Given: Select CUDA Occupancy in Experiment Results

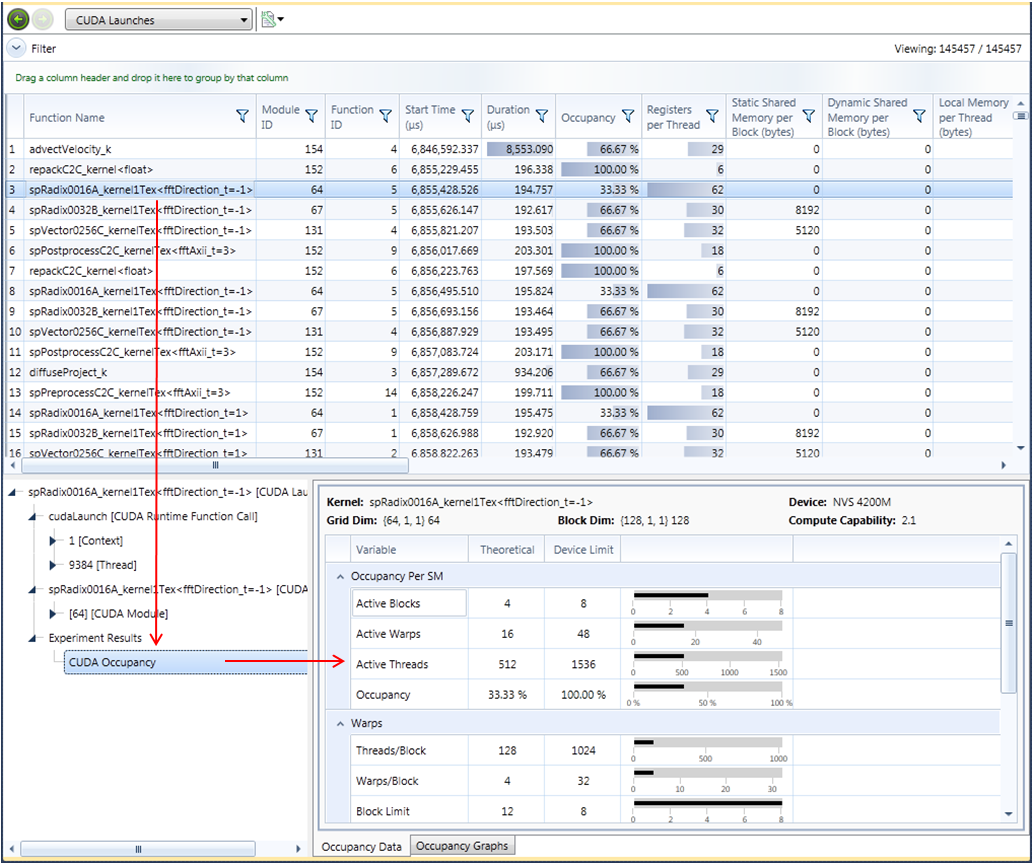Looking at the screenshot, I should [x=112, y=662].
